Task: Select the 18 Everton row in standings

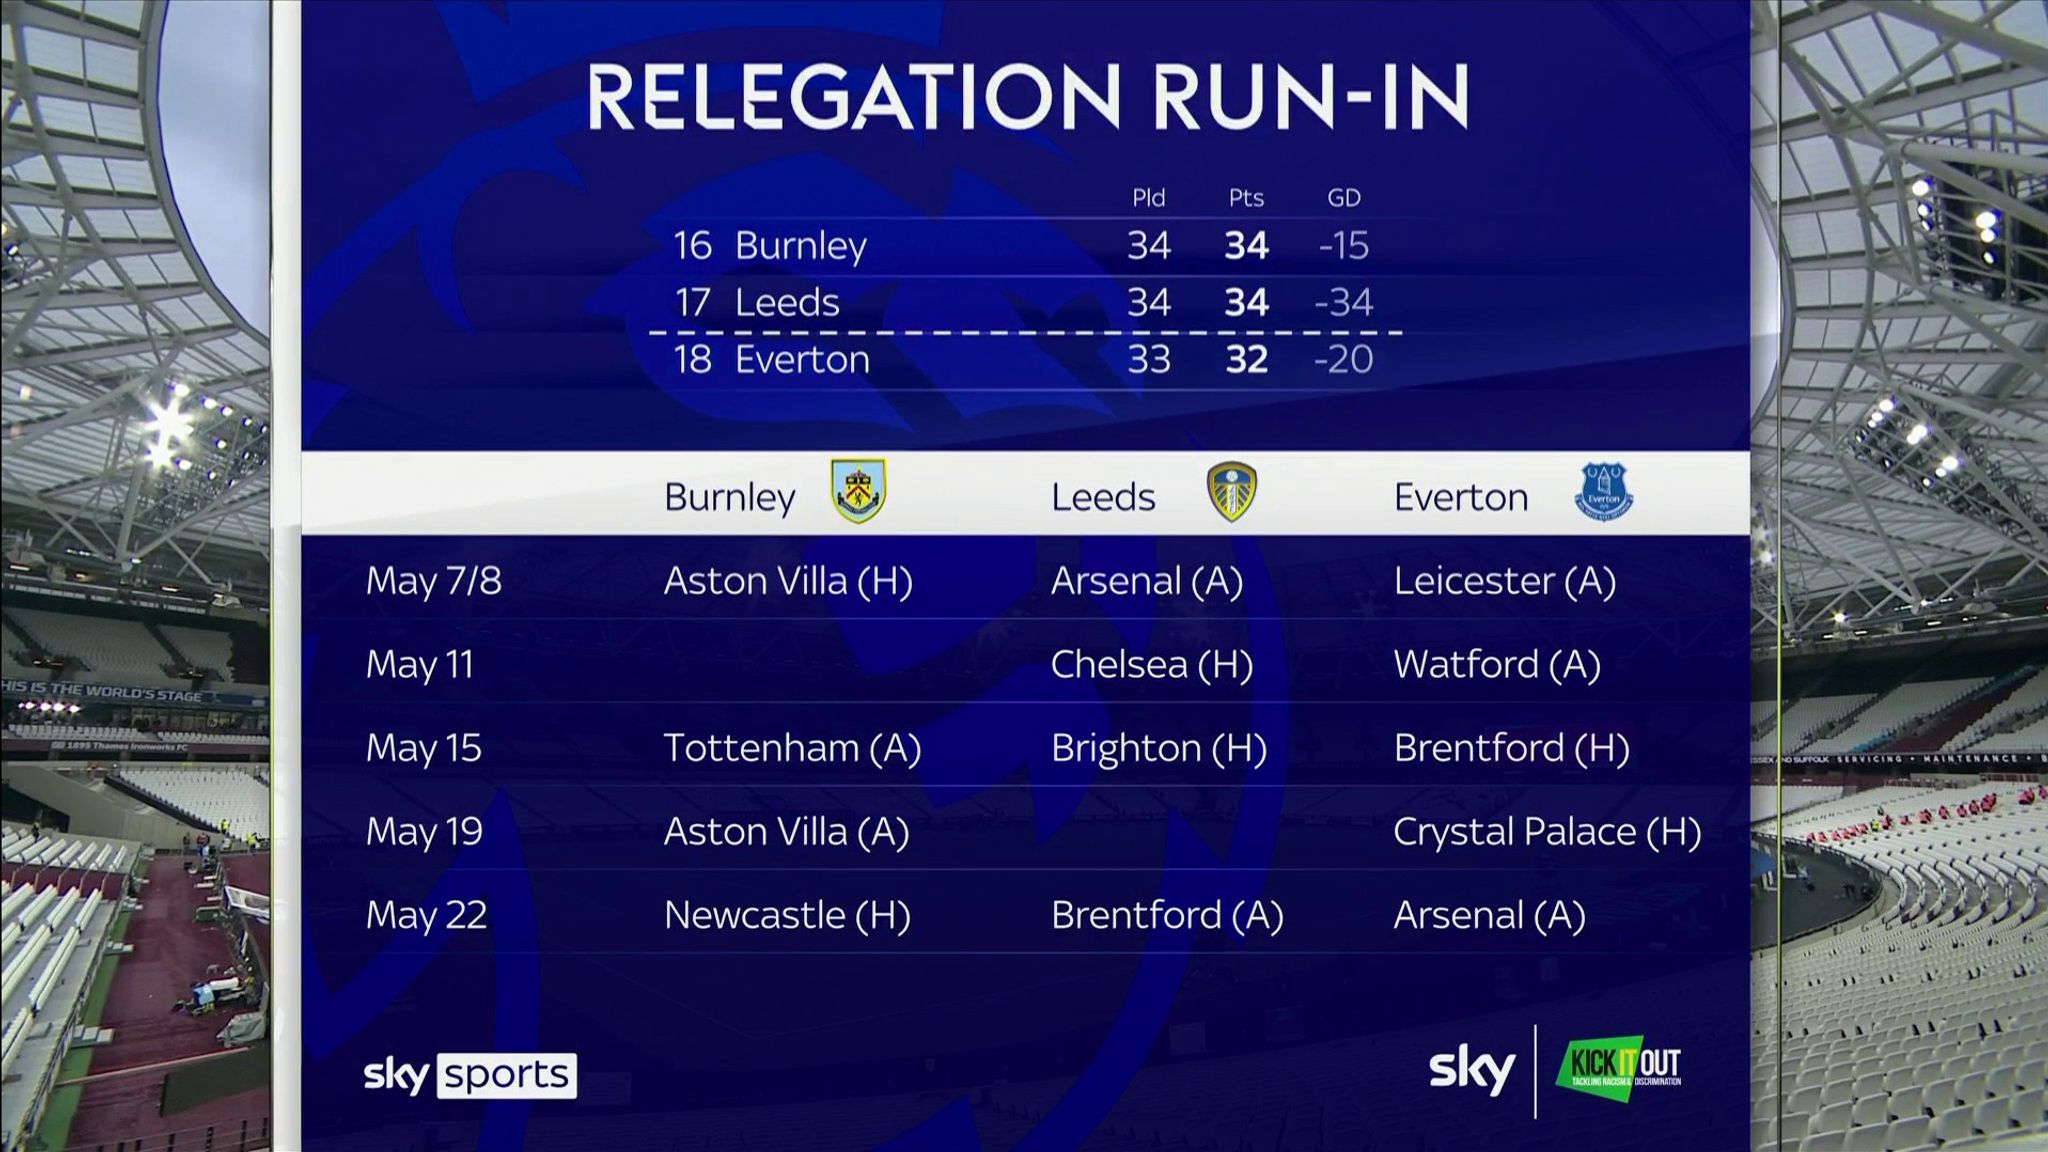Action: point(1020,360)
